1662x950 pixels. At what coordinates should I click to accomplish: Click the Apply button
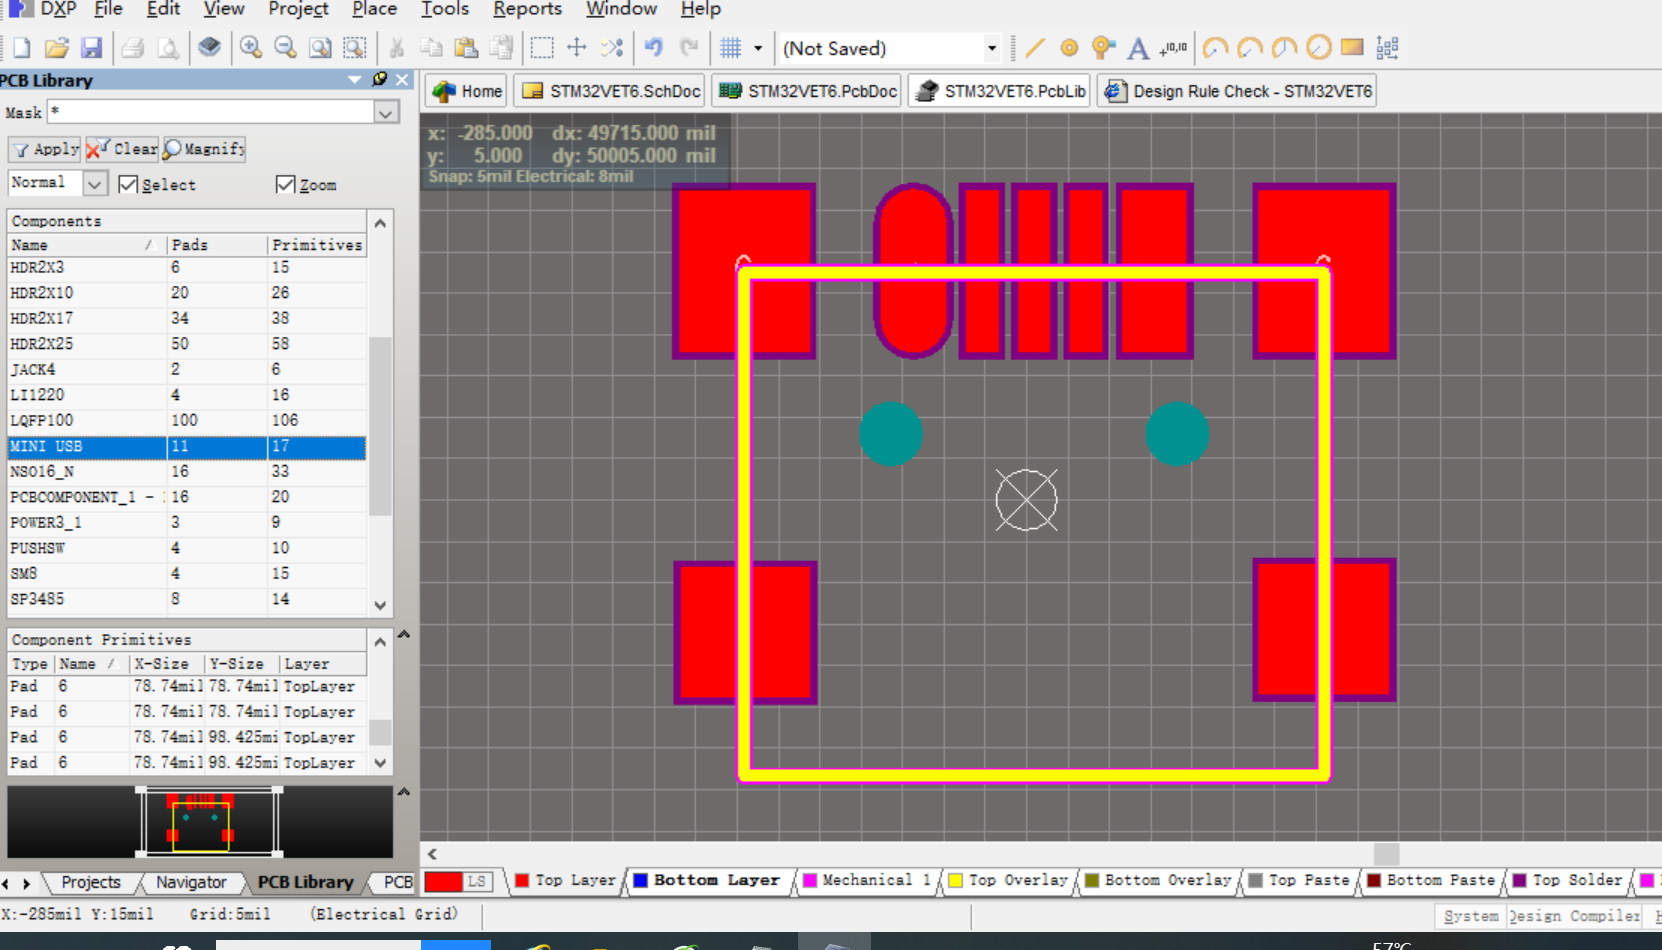tap(44, 149)
